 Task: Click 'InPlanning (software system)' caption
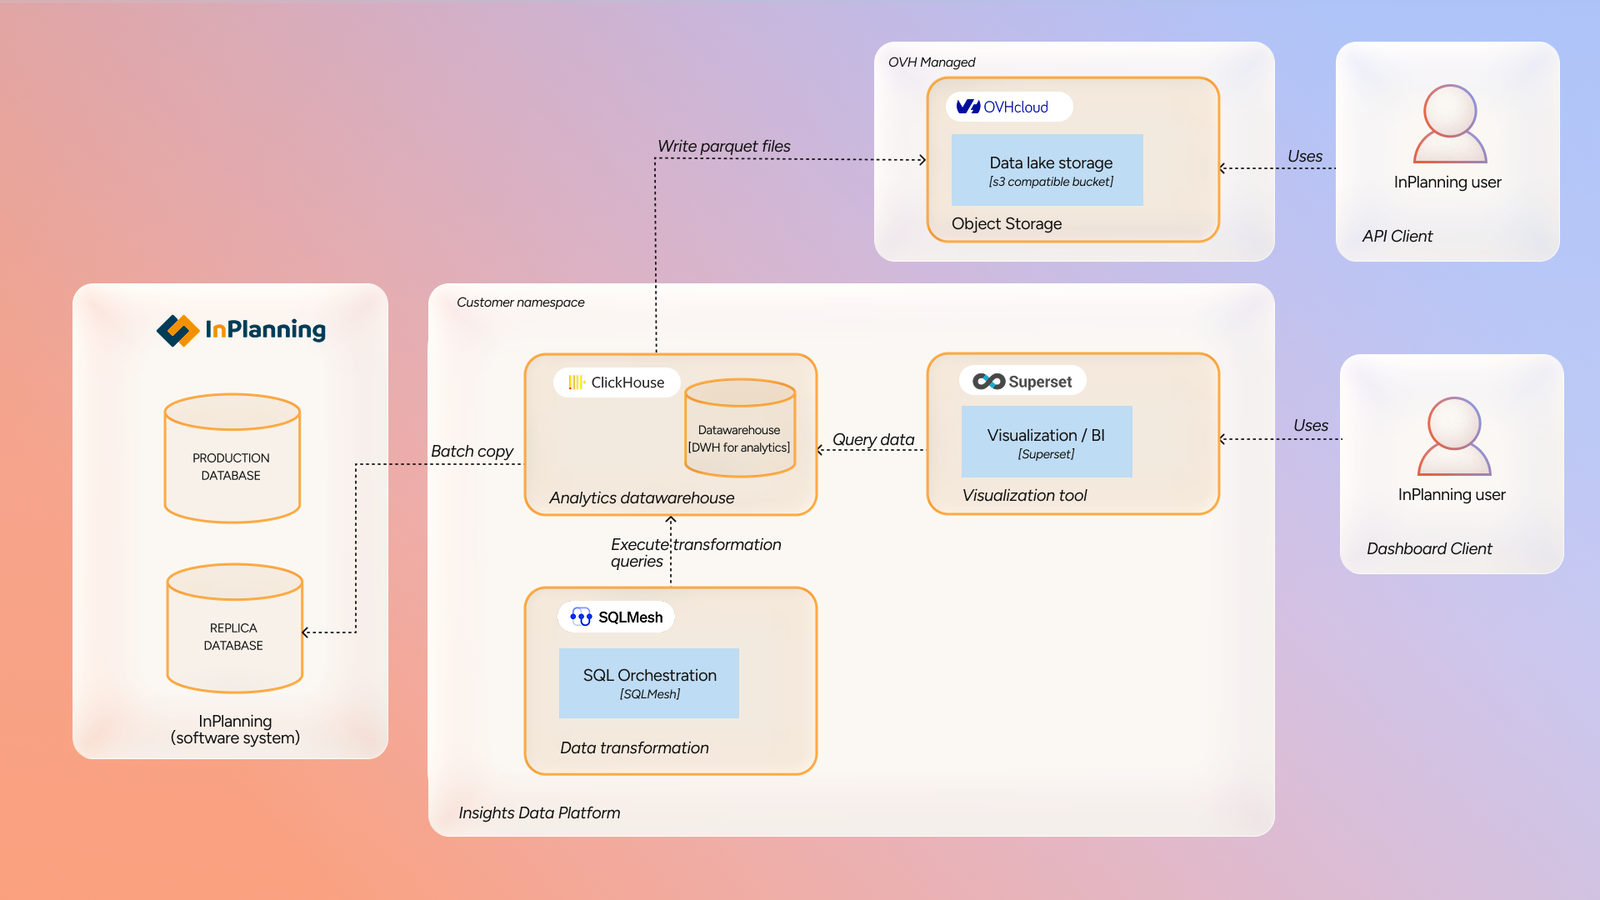pyautogui.click(x=235, y=730)
